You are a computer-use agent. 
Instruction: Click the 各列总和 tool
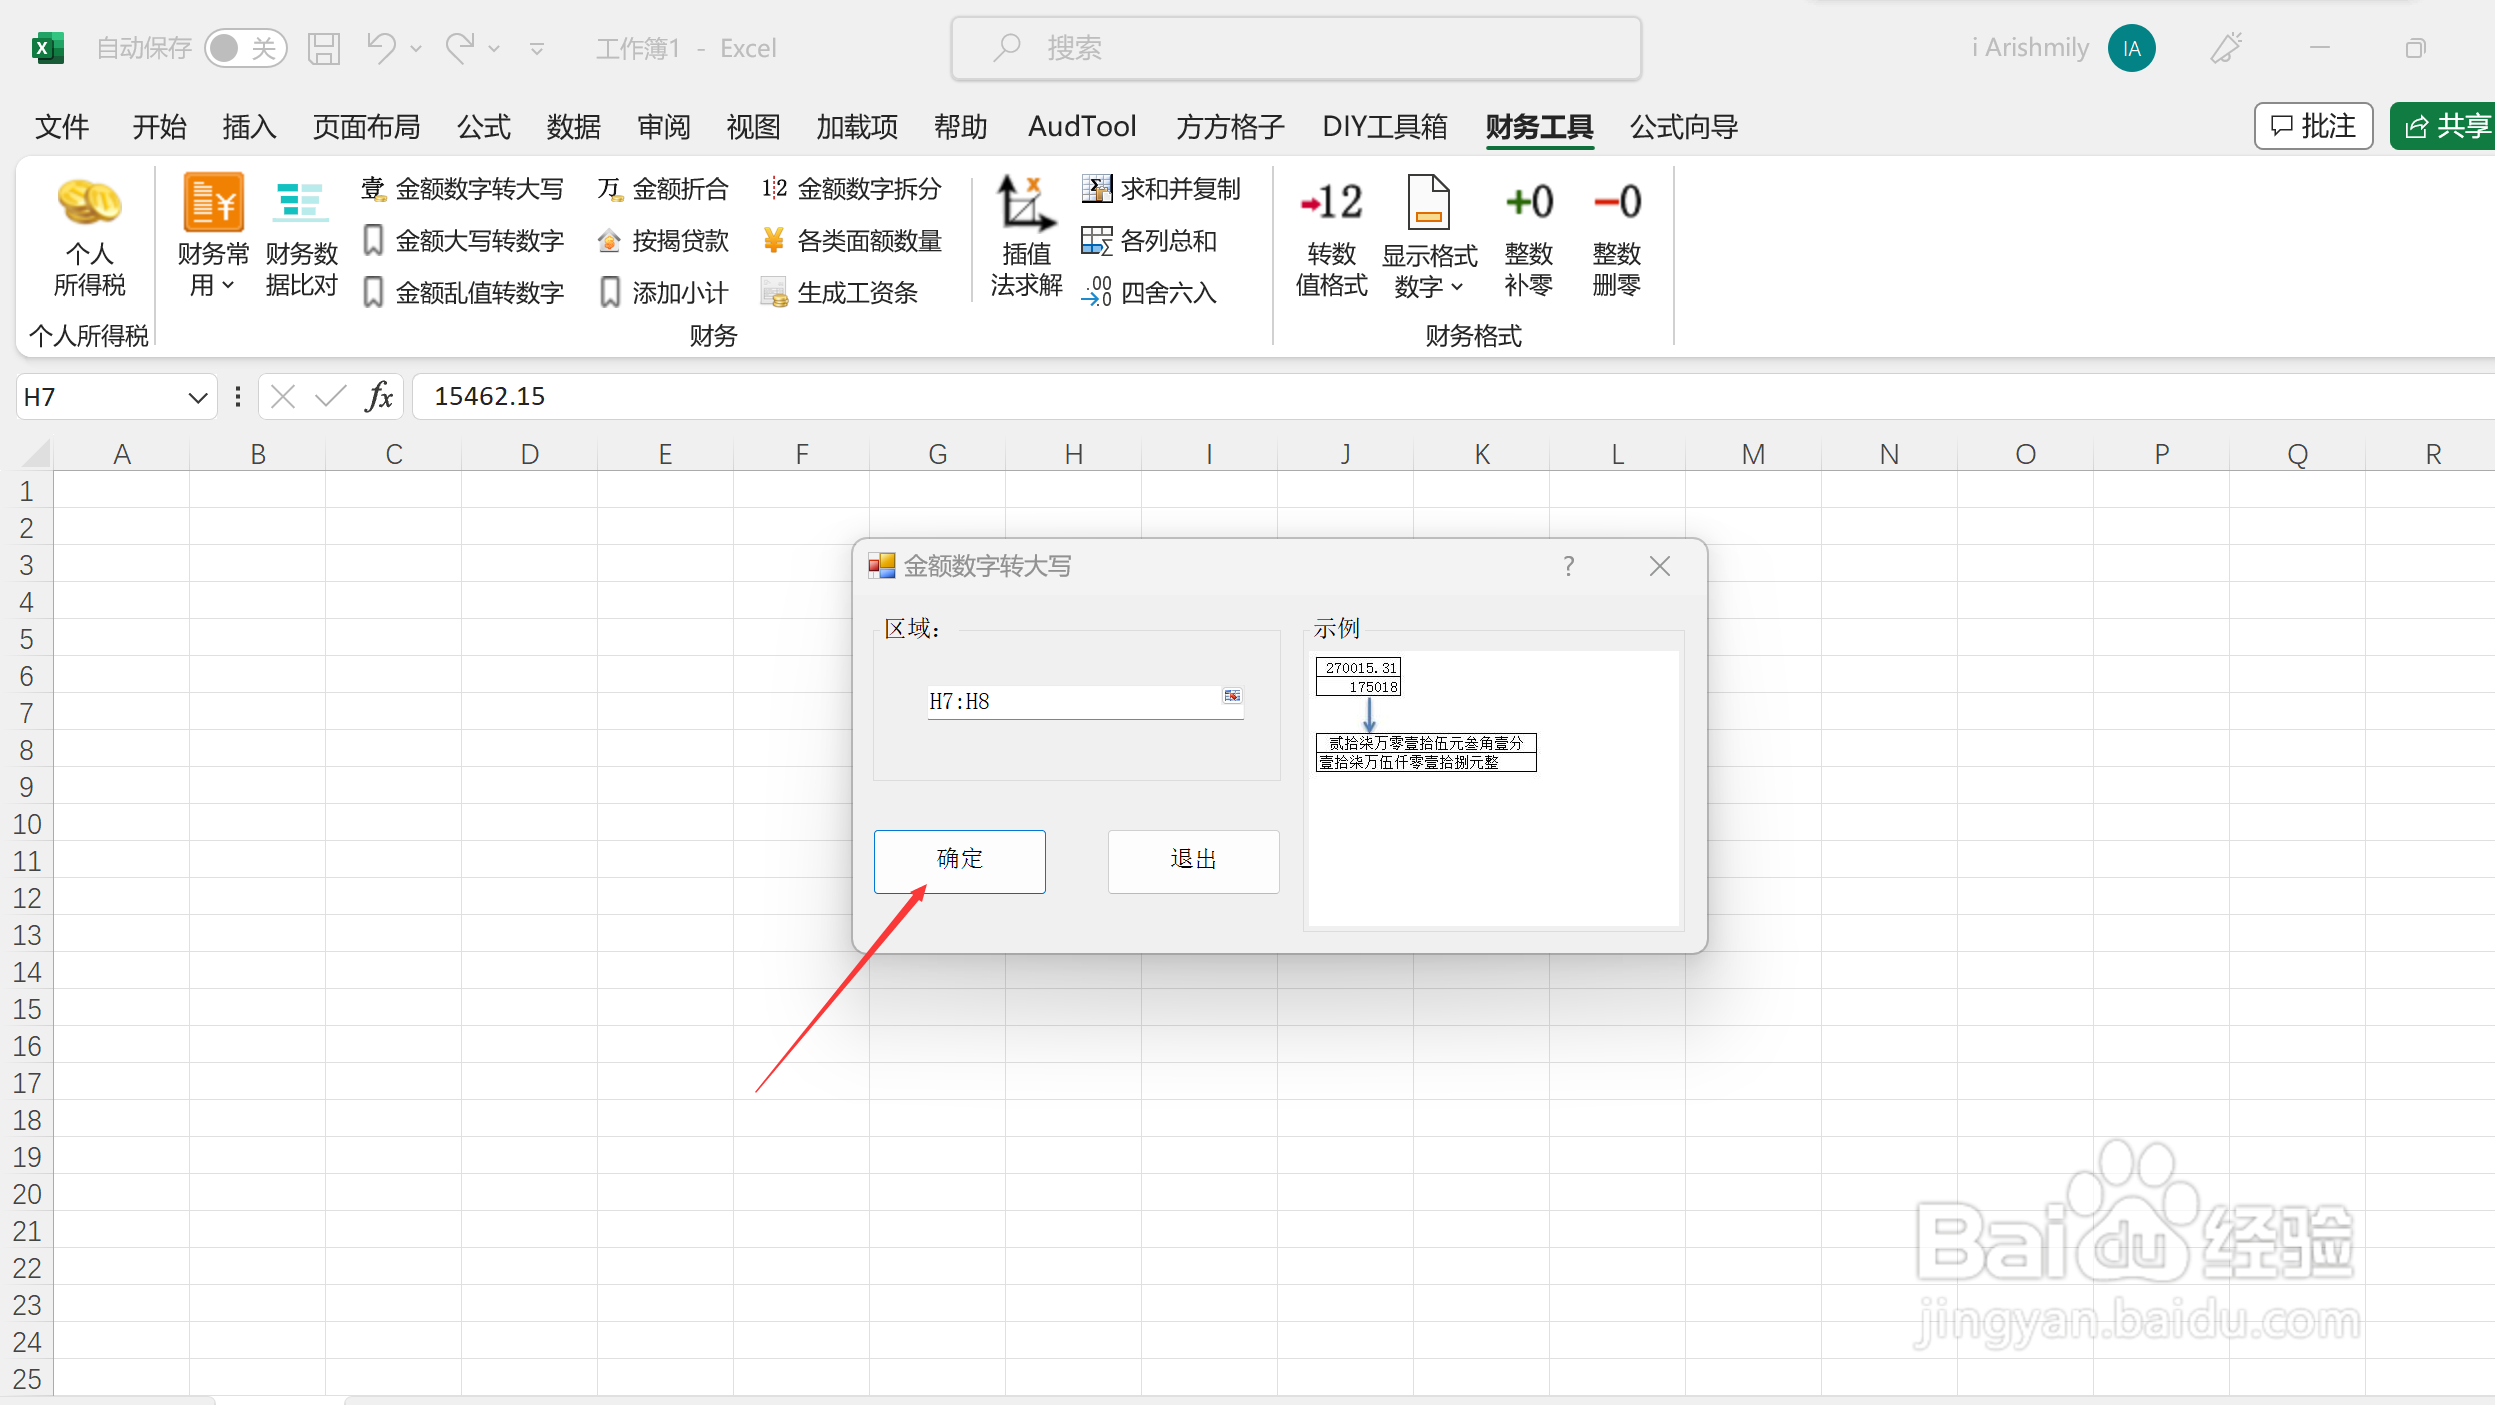[x=1150, y=241]
